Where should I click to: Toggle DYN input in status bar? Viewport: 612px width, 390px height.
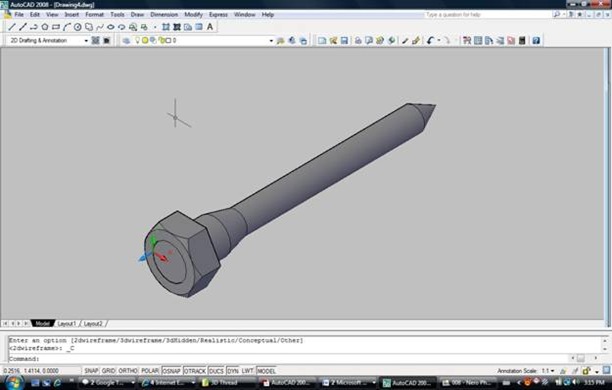coord(233,370)
